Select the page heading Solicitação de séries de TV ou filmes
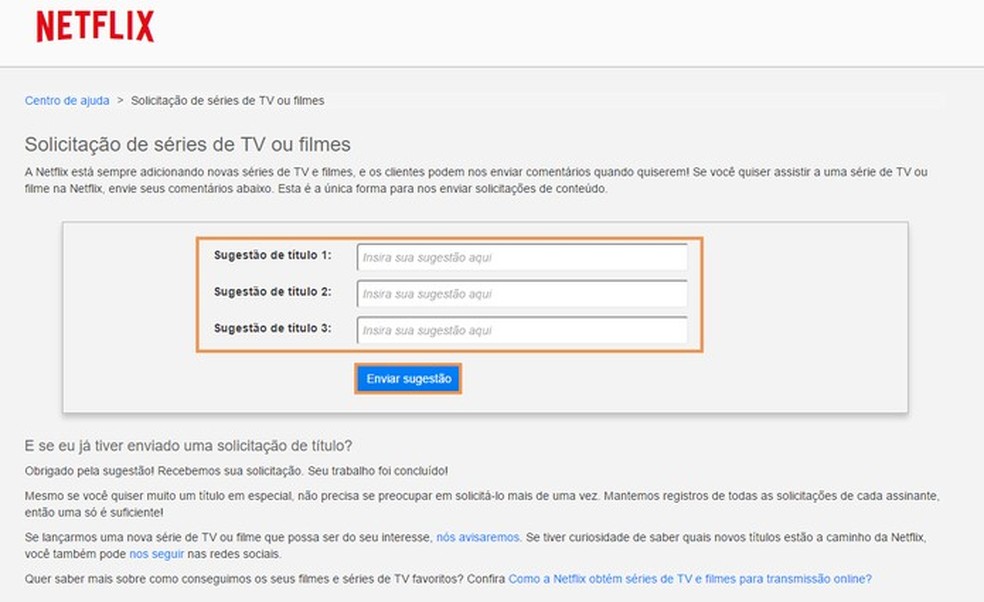This screenshot has height=602, width=984. (189, 144)
